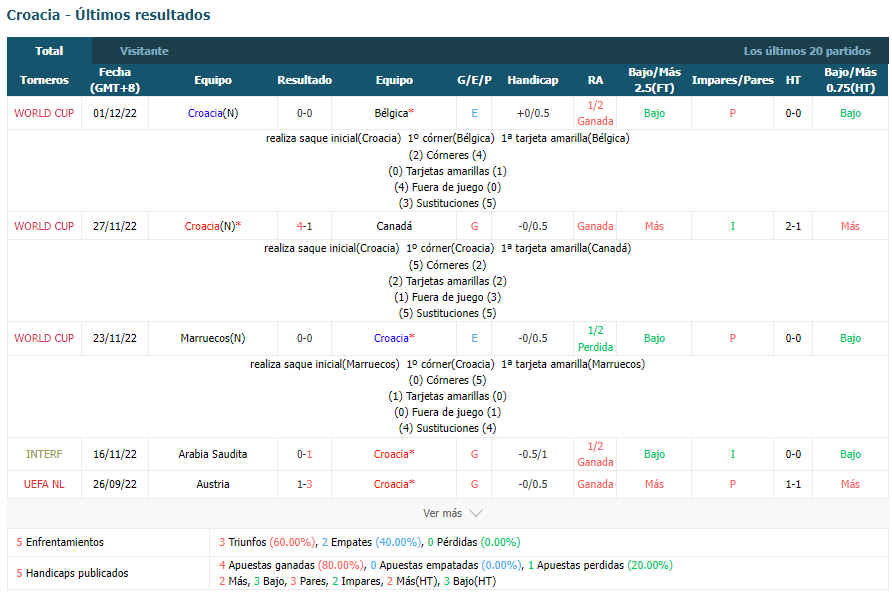This screenshot has width=892, height=593.
Task: Click the HT score 1-1
Action: 793,484
